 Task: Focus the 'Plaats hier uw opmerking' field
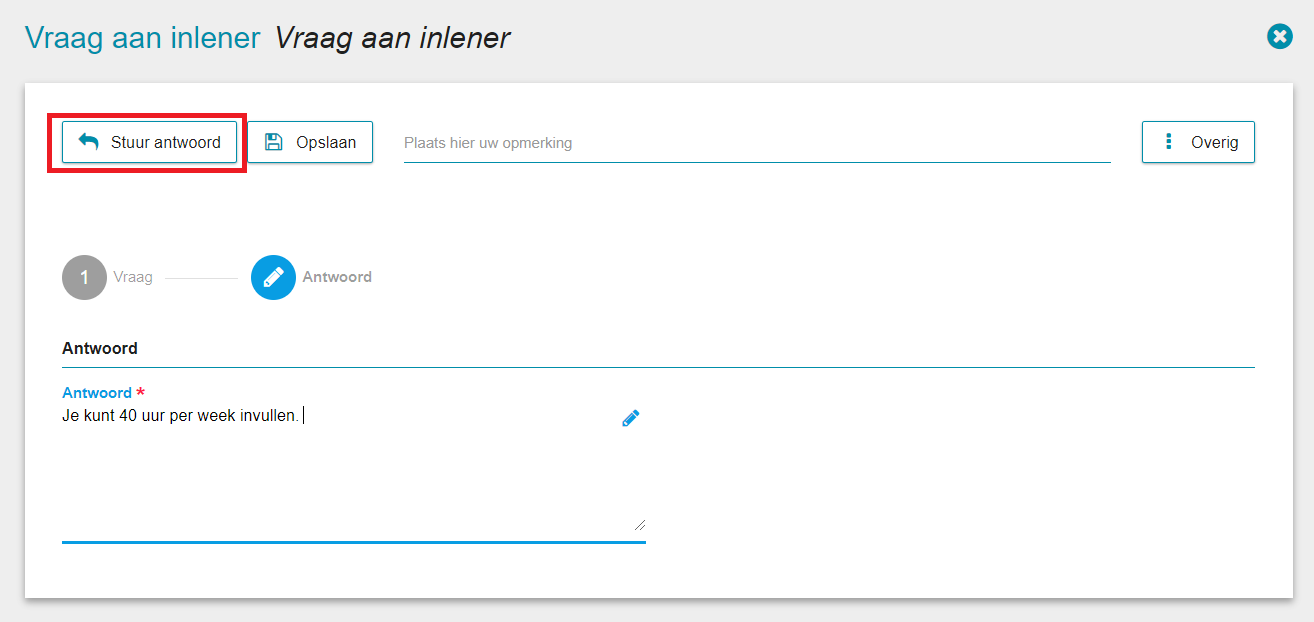(x=756, y=143)
